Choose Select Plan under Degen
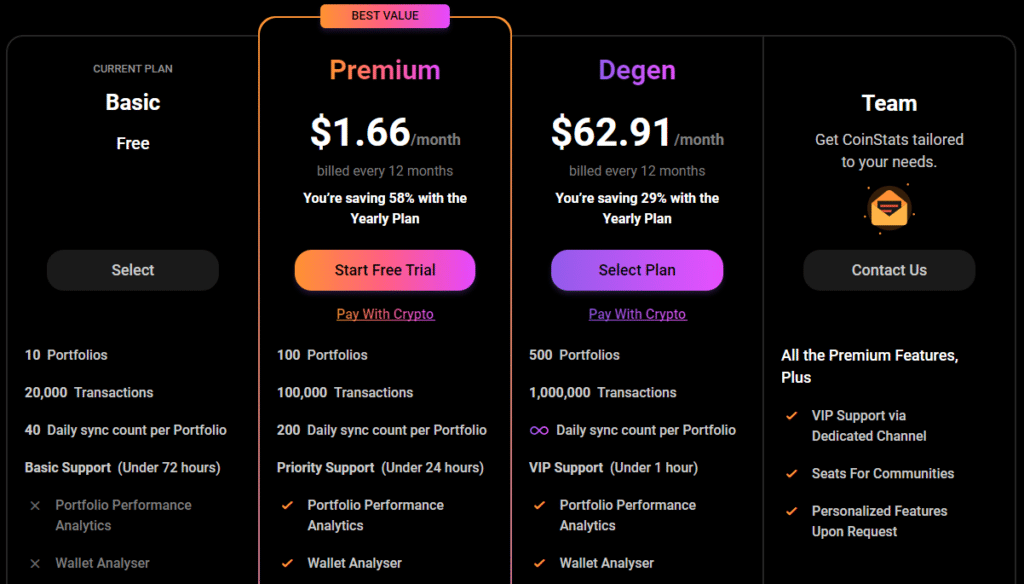1024x584 pixels. (x=637, y=270)
